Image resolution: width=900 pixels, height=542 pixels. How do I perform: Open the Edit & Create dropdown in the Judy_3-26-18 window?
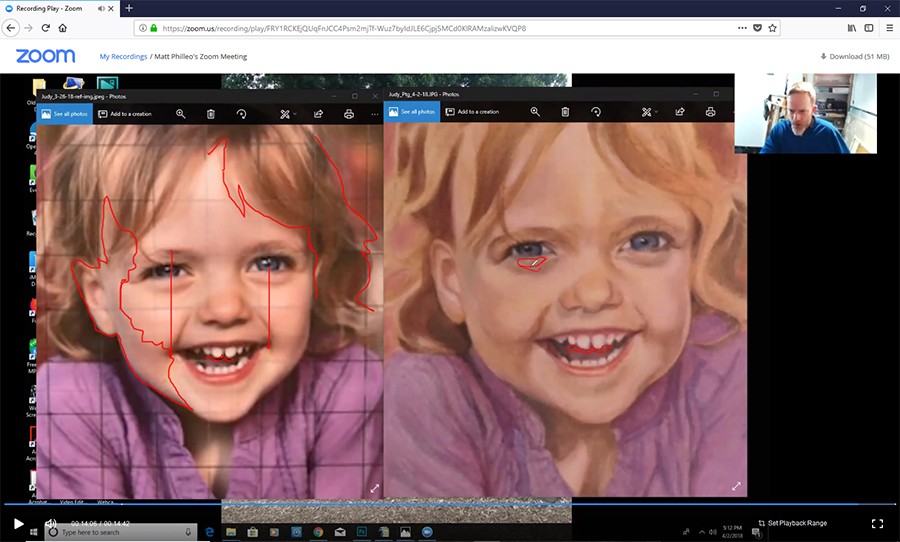288,114
